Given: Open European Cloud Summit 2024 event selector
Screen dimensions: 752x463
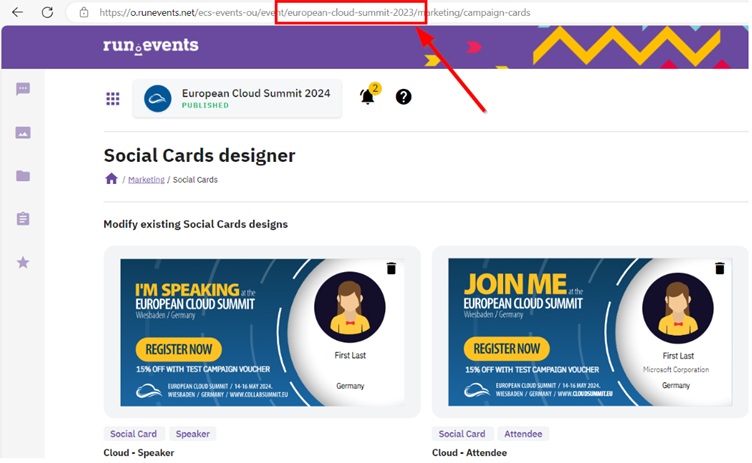Looking at the screenshot, I should click(x=237, y=98).
